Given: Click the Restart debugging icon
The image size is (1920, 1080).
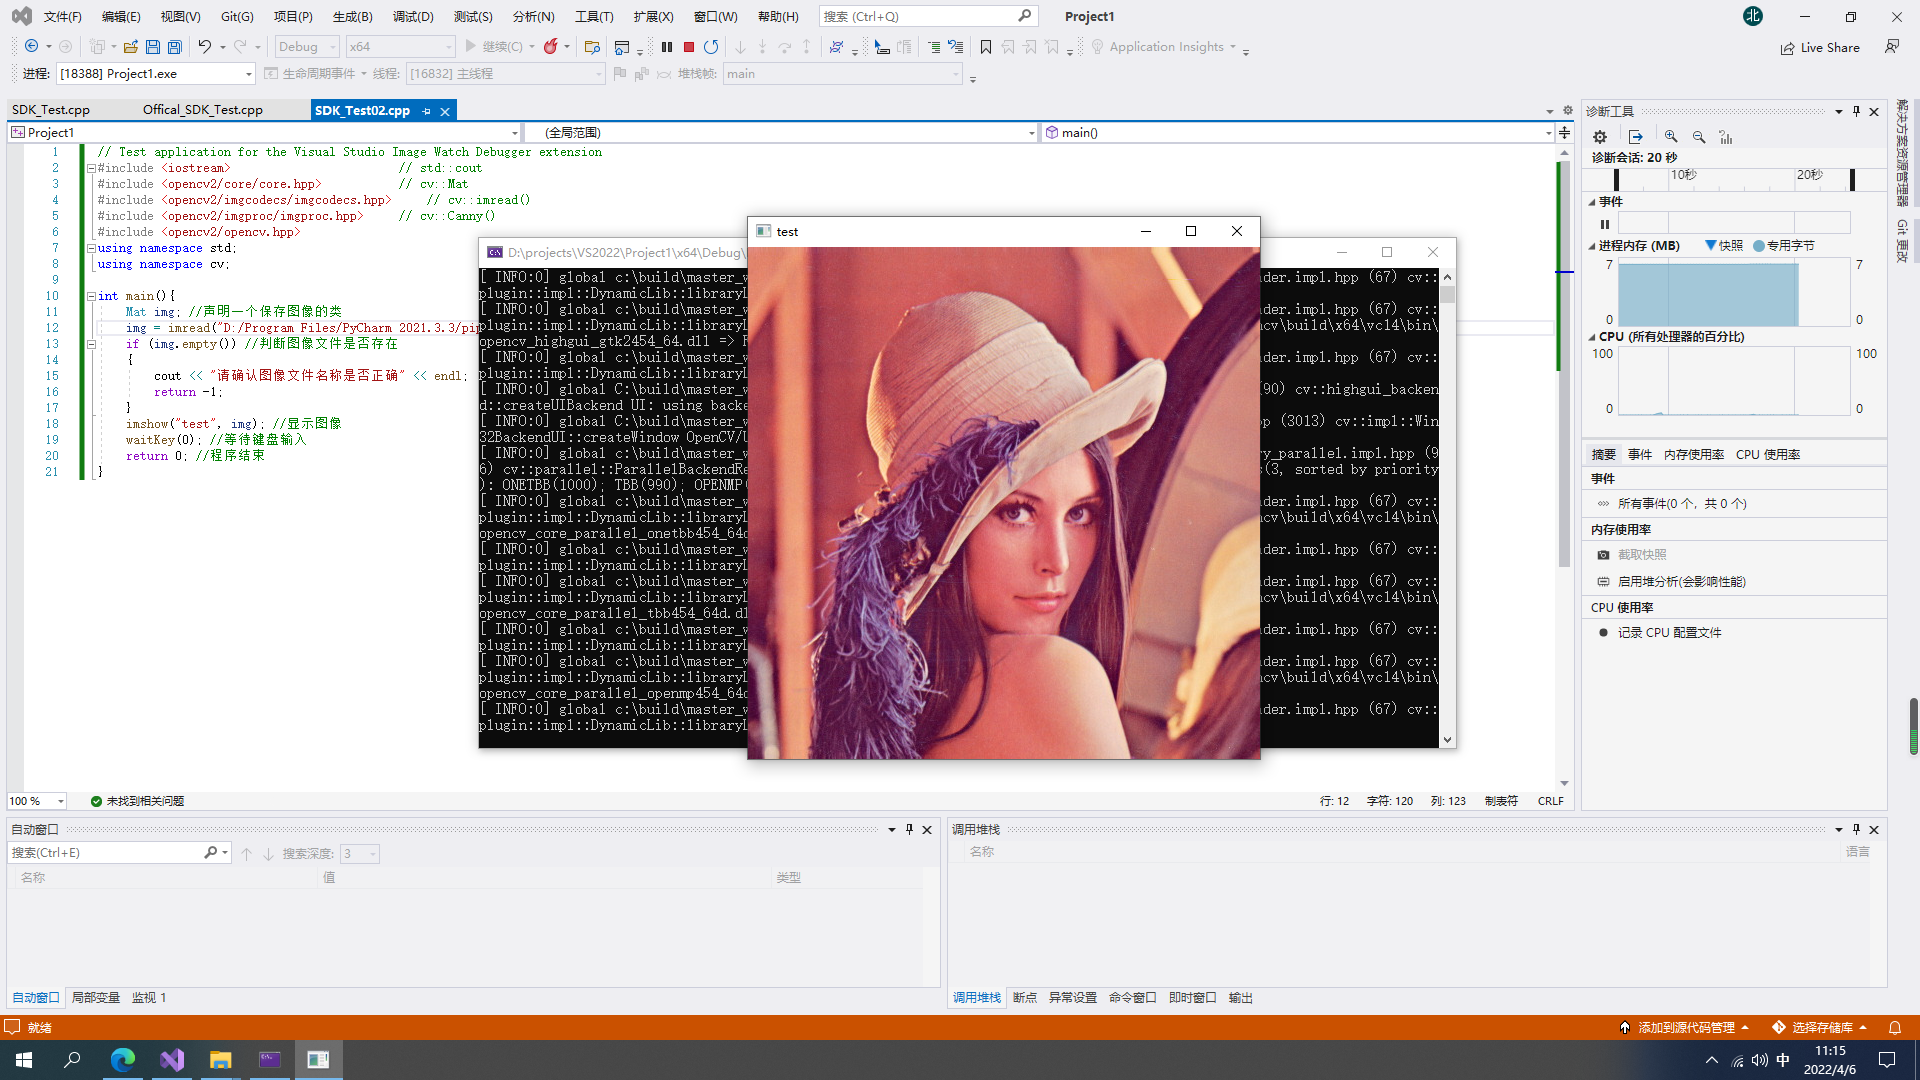Looking at the screenshot, I should click(711, 47).
